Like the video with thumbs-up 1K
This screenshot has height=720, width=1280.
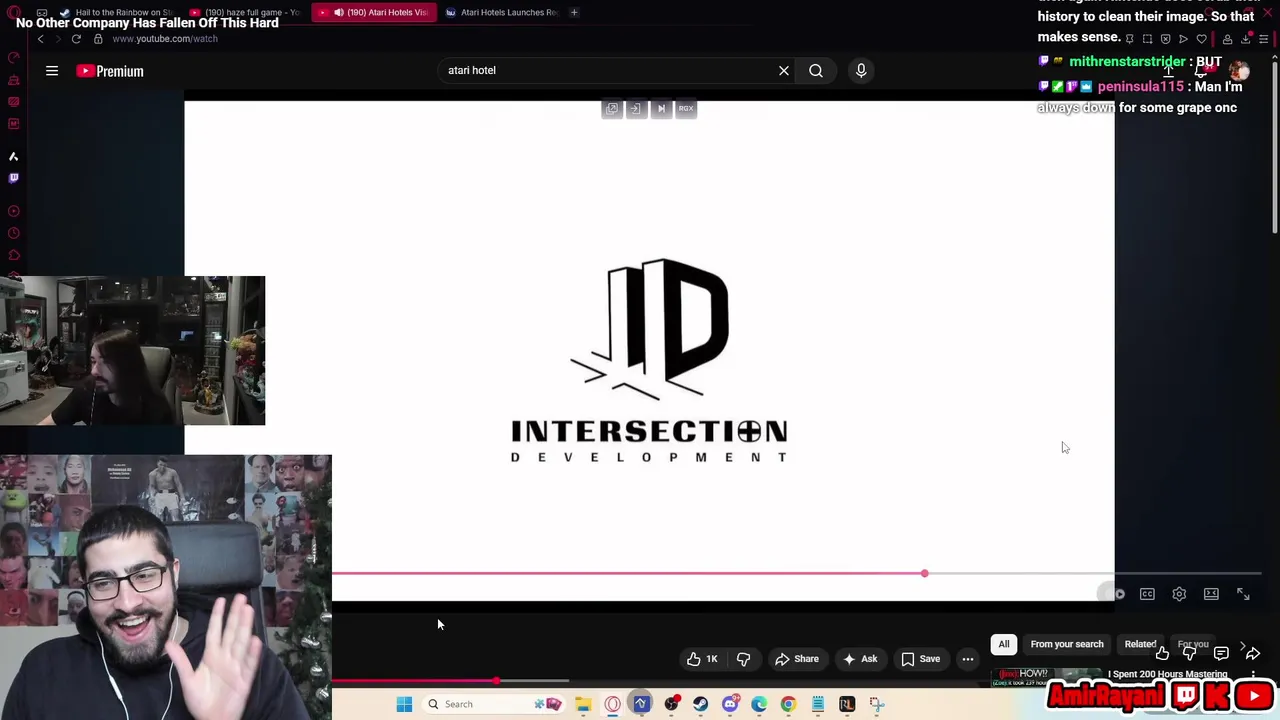(702, 659)
